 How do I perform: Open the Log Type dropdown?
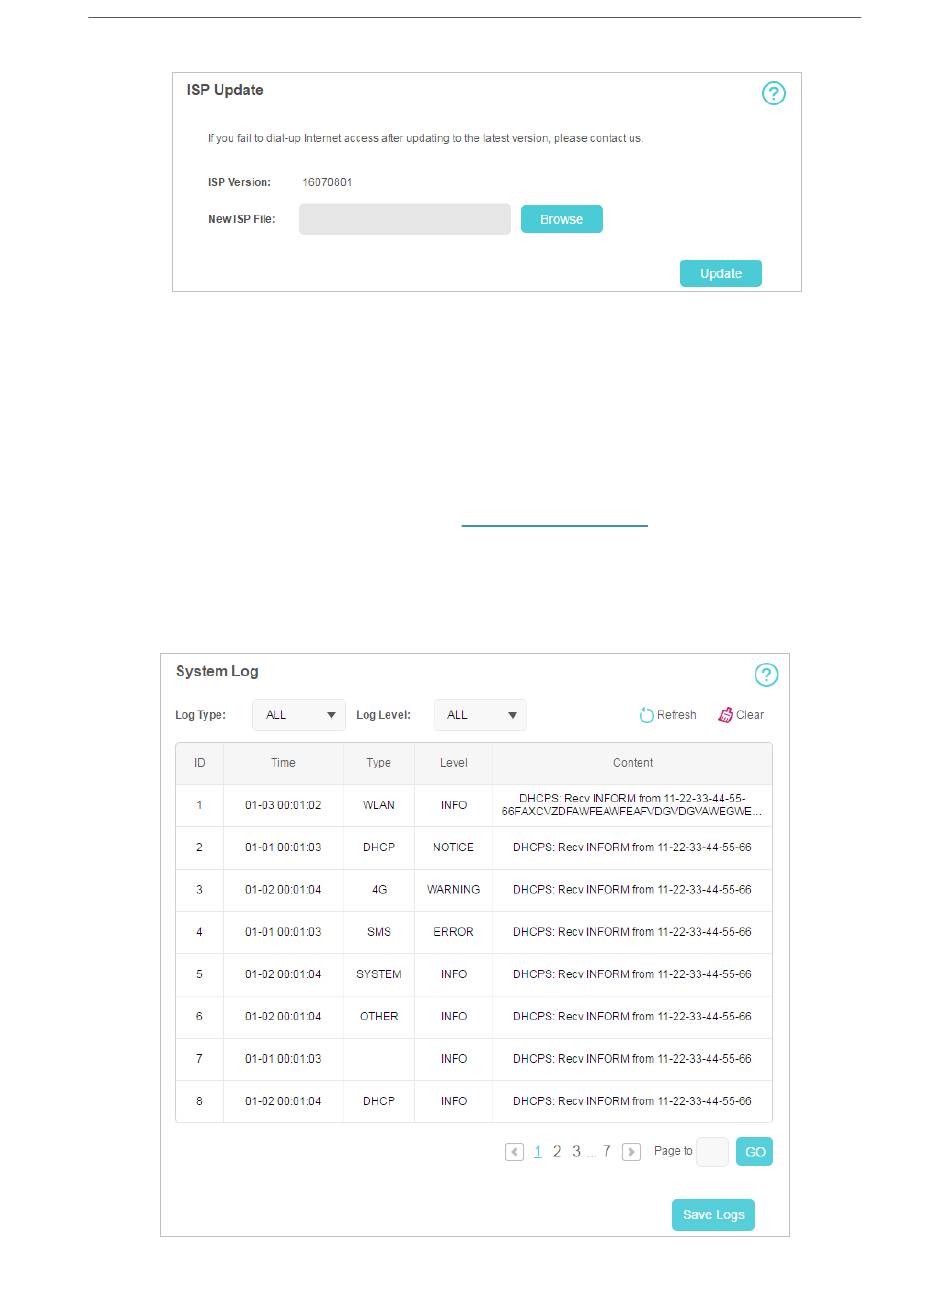(299, 715)
